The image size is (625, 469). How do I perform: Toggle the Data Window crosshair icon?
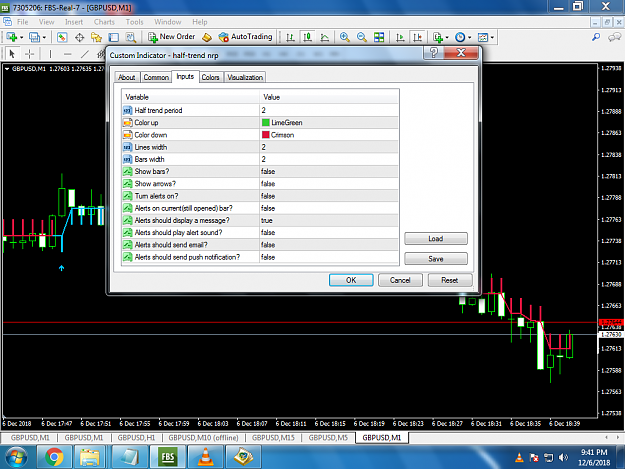coord(79,37)
